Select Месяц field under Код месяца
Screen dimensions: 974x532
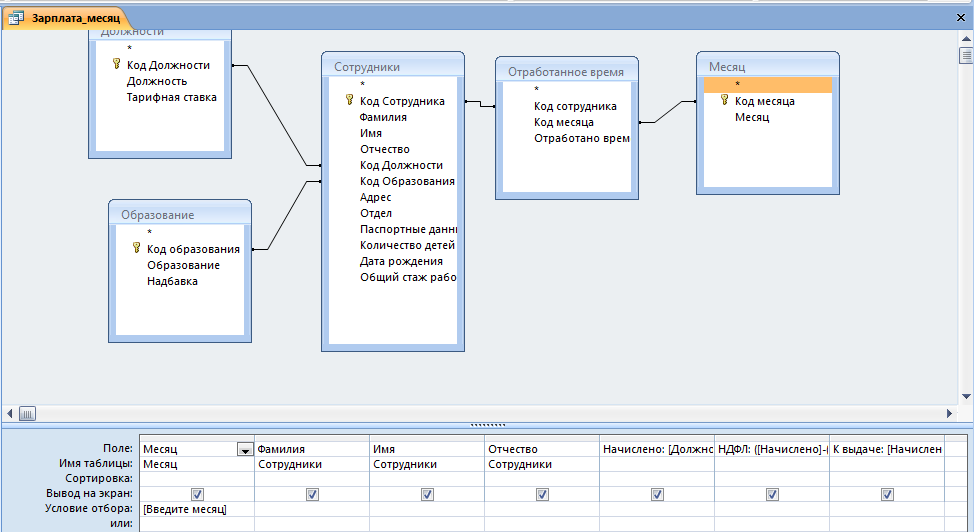[752, 117]
